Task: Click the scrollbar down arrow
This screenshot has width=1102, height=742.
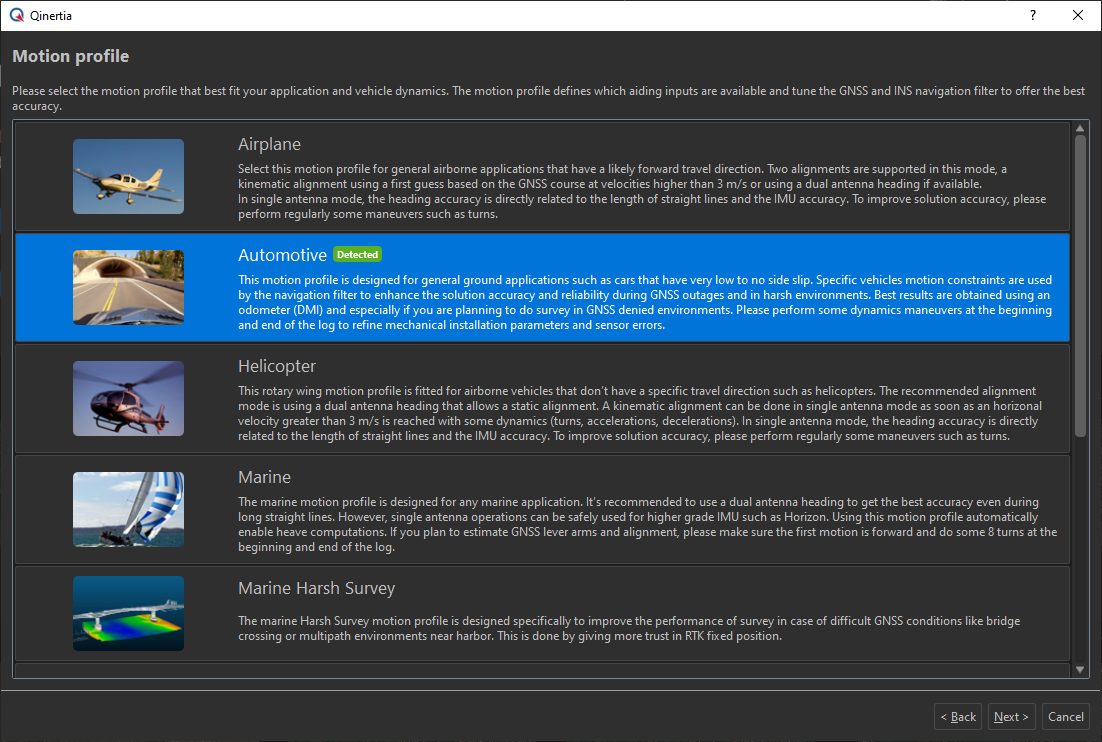Action: tap(1080, 669)
